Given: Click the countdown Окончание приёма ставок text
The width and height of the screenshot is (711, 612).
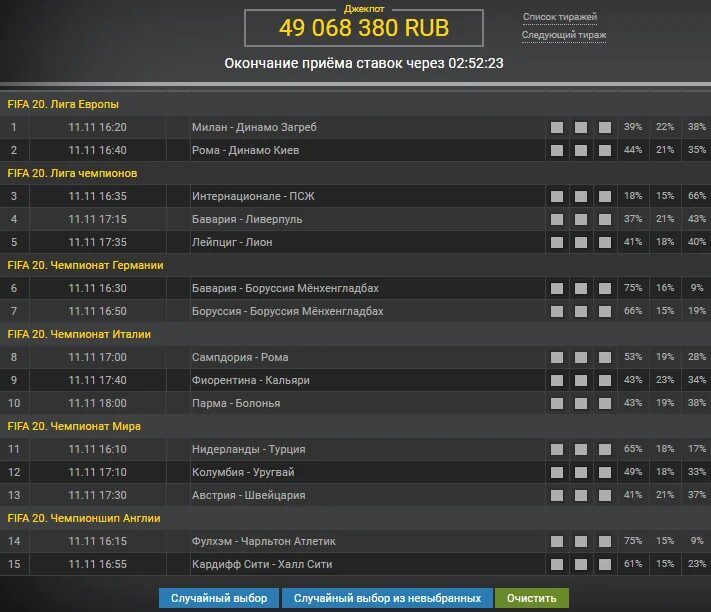Looking at the screenshot, I should 364,63.
